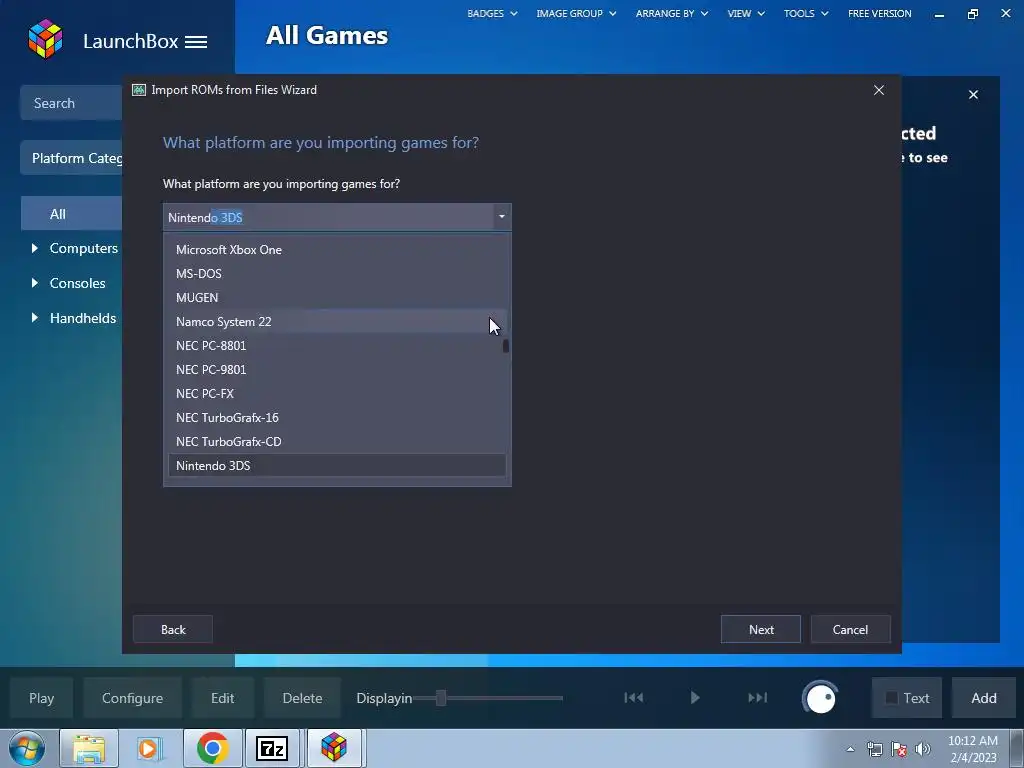This screenshot has width=1024, height=768.
Task: Go Back in the wizard
Action: (x=173, y=629)
